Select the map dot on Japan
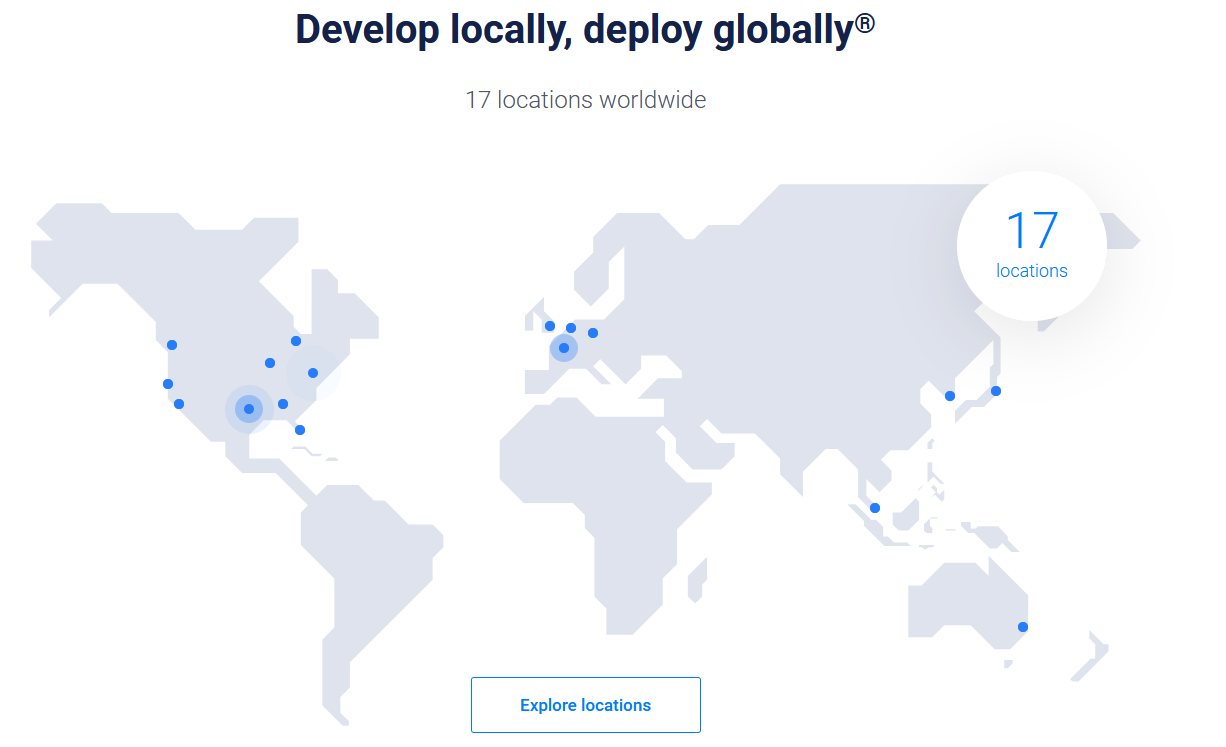 [x=996, y=391]
